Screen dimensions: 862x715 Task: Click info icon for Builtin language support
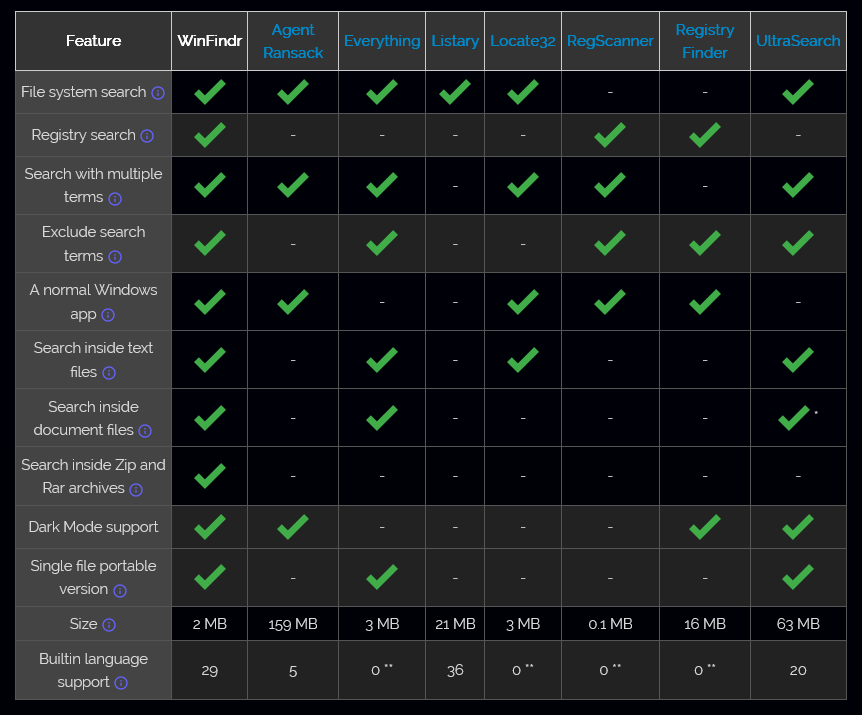click(121, 683)
